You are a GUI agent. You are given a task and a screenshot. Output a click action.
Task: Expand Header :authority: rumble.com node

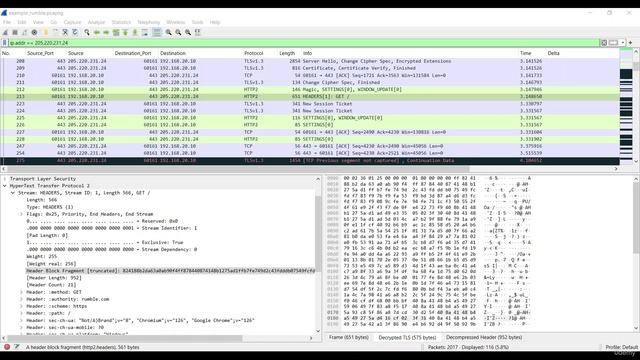[x=21, y=299]
